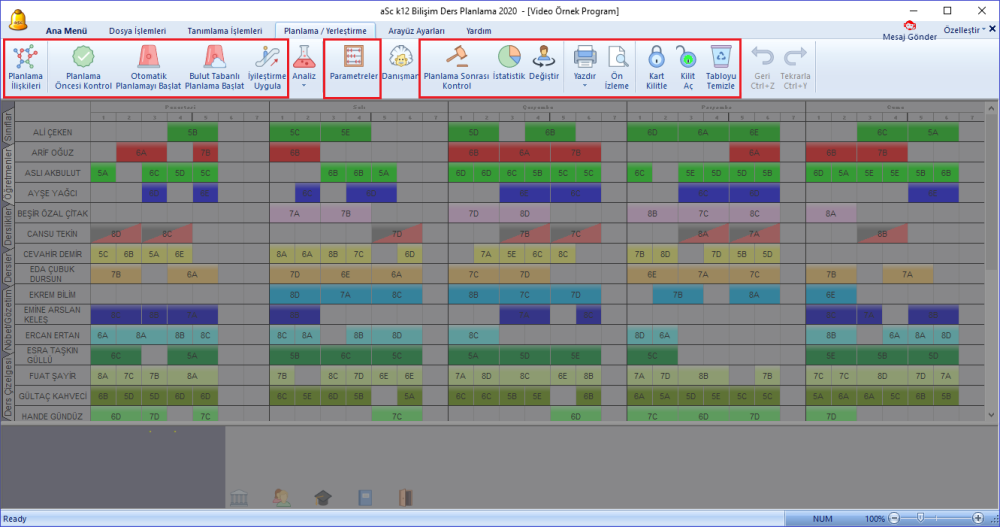This screenshot has height=527, width=1000.
Task: Select teacher row CANSU TEKİN
Action: pyautogui.click(x=52, y=234)
